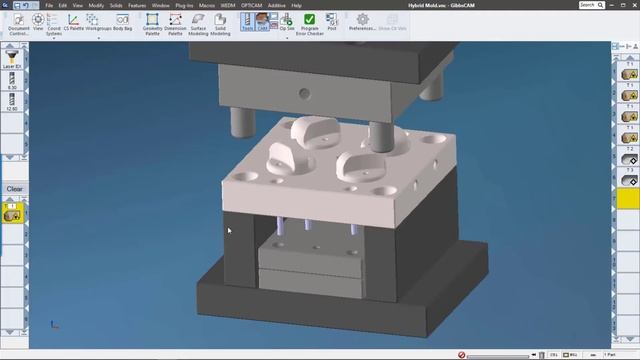The image size is (640, 360).
Task: Select operation tile 3 in operations list
Action: coord(629,114)
